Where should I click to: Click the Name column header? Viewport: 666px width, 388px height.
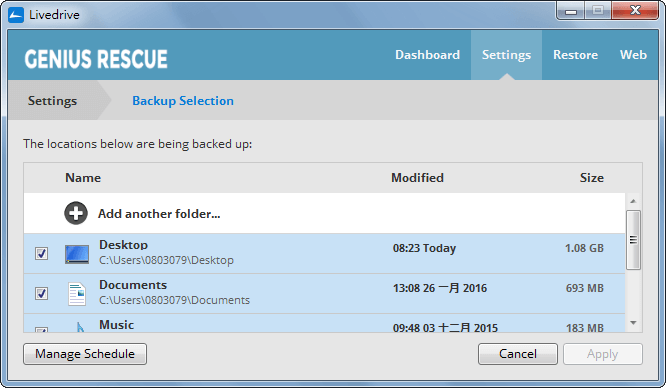point(83,178)
